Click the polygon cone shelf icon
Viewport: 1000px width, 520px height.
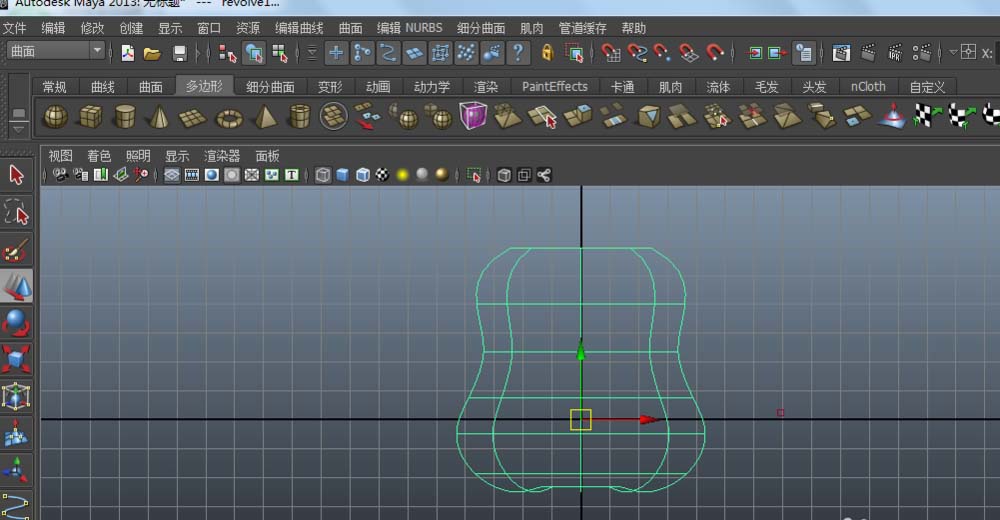point(158,118)
